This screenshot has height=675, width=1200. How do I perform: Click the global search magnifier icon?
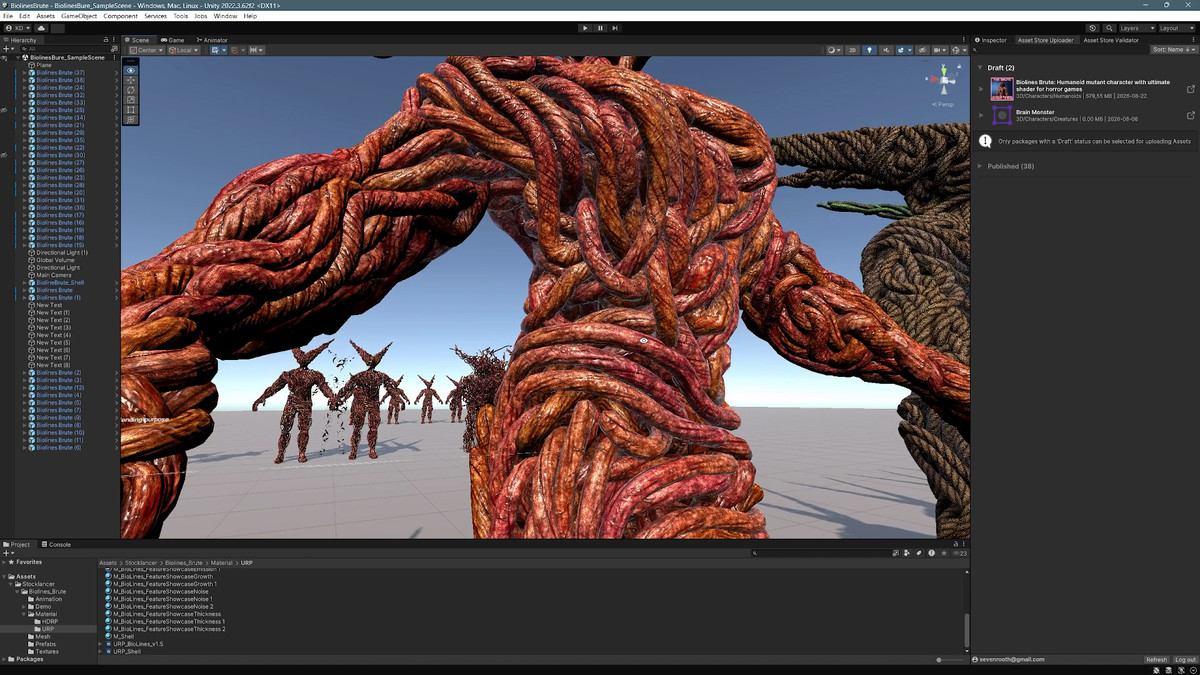[1109, 28]
